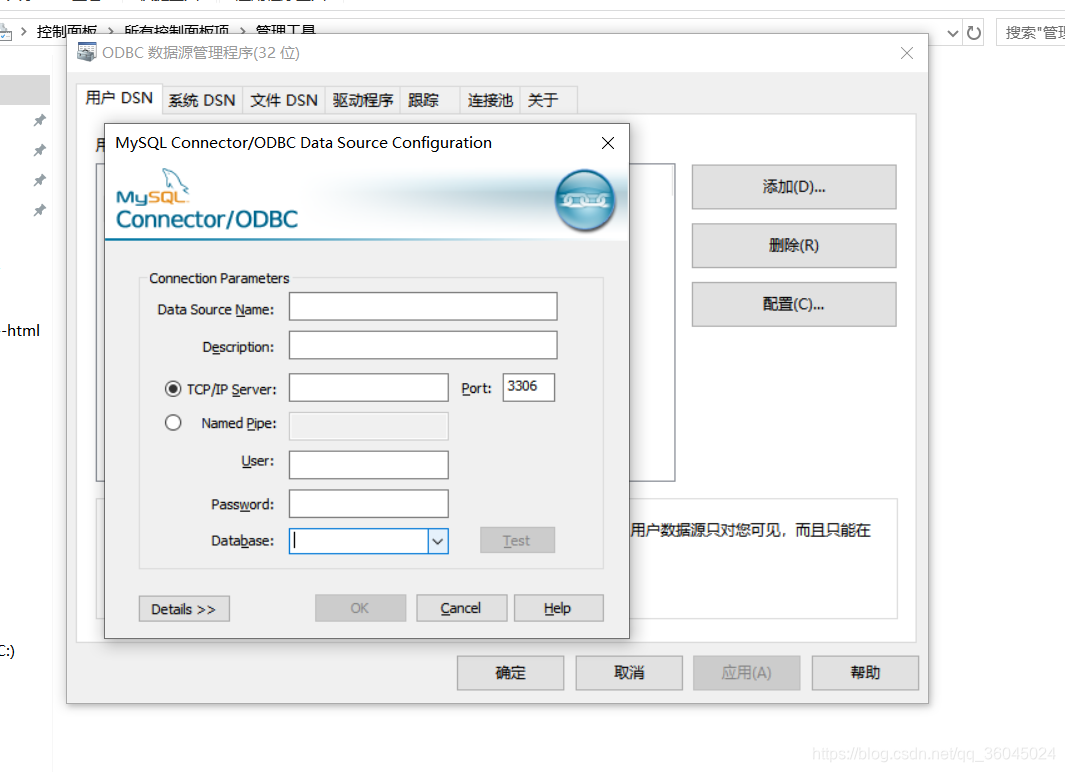Click the Test connection button
This screenshot has width=1065, height=772.
518,540
